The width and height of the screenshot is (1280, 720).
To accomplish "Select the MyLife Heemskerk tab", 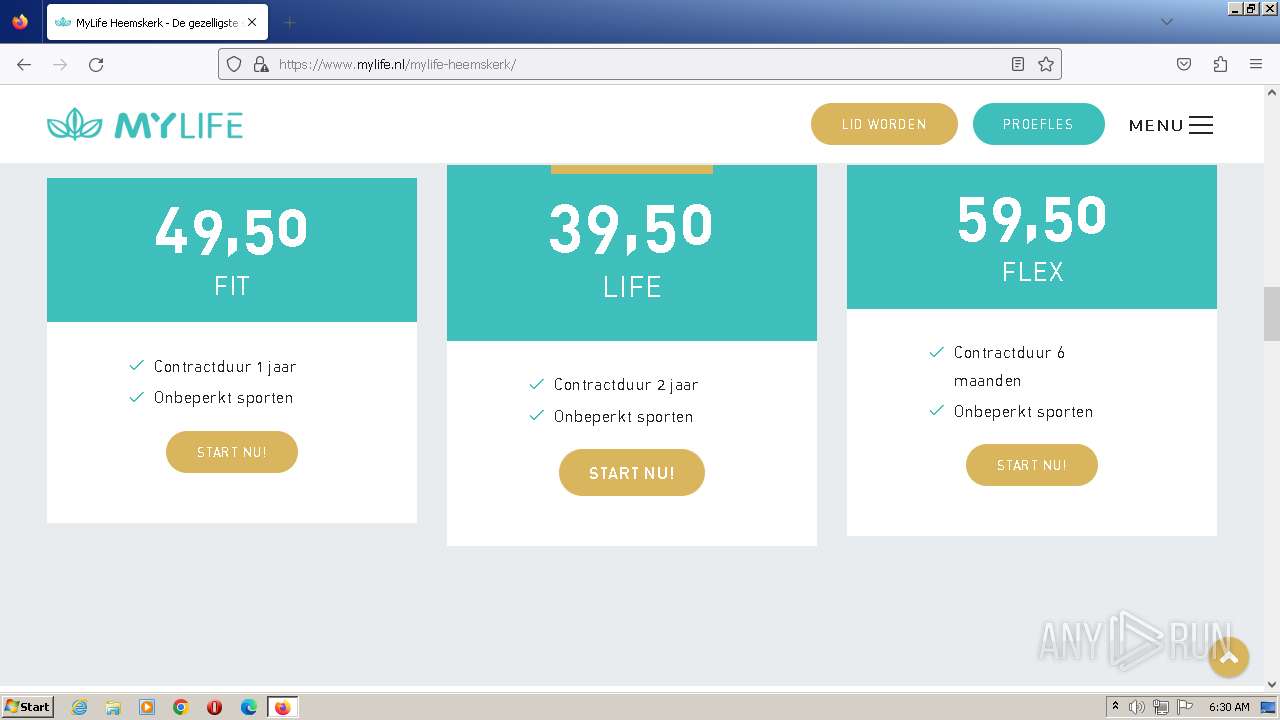I will tap(156, 22).
